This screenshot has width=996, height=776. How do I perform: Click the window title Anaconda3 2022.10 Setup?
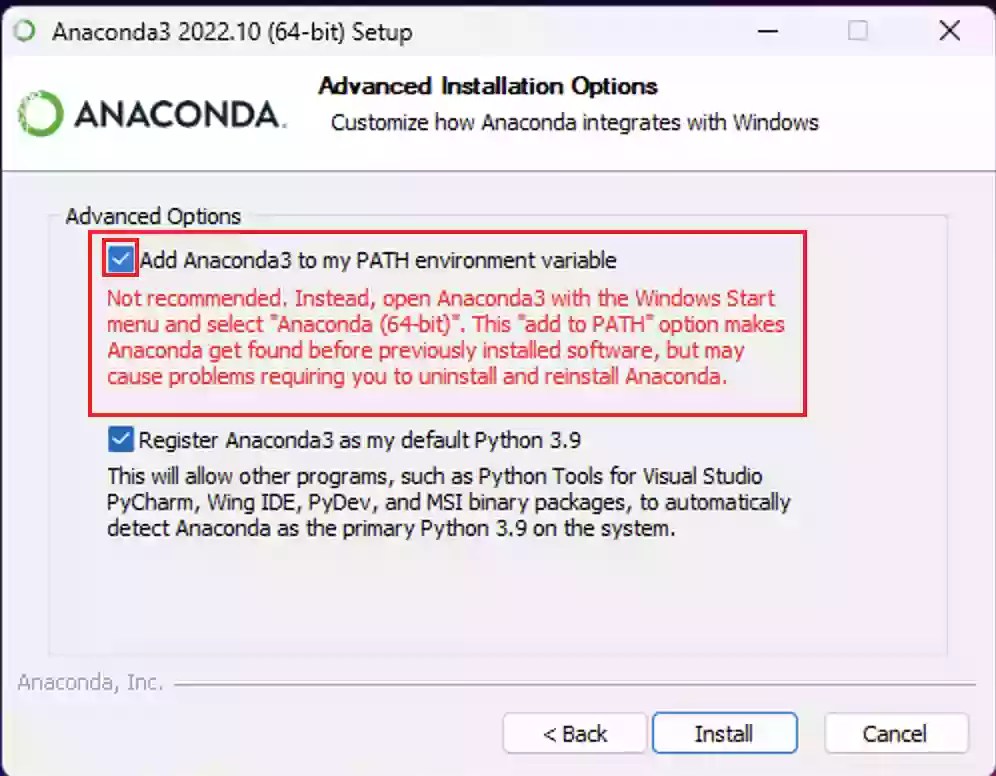[231, 31]
